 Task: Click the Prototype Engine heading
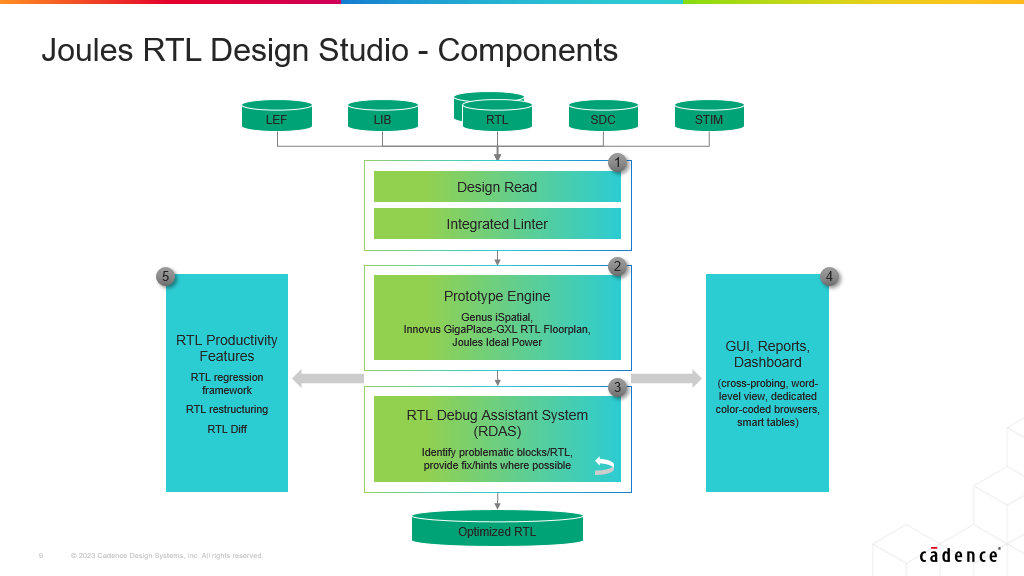point(497,296)
